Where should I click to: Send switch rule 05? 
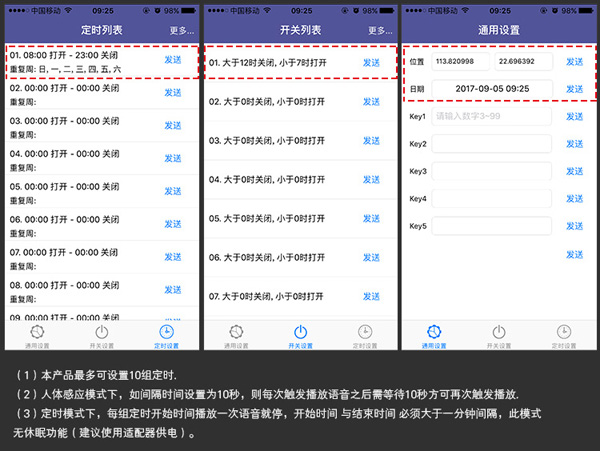371,218
